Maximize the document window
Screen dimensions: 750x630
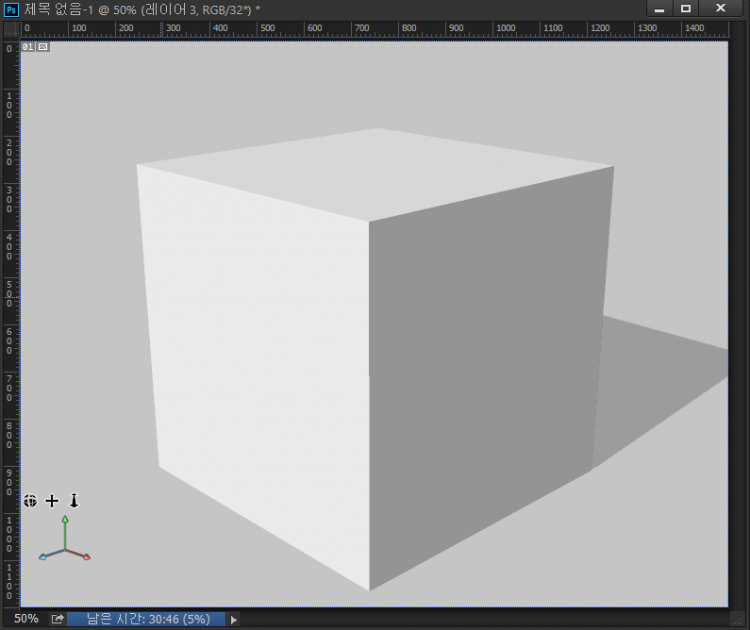(x=686, y=9)
